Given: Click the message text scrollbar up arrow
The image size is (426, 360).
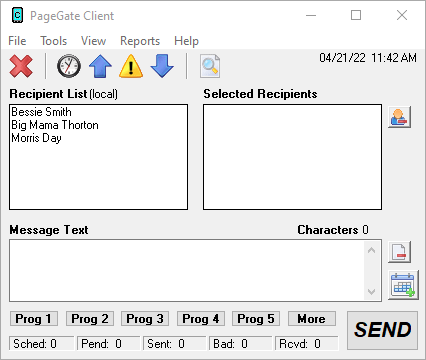Looking at the screenshot, I should click(x=372, y=250).
